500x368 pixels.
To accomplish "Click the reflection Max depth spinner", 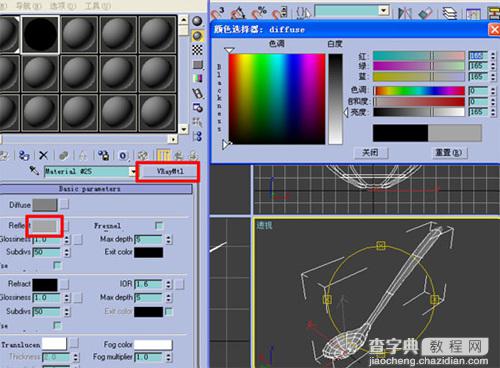I will [x=168, y=239].
